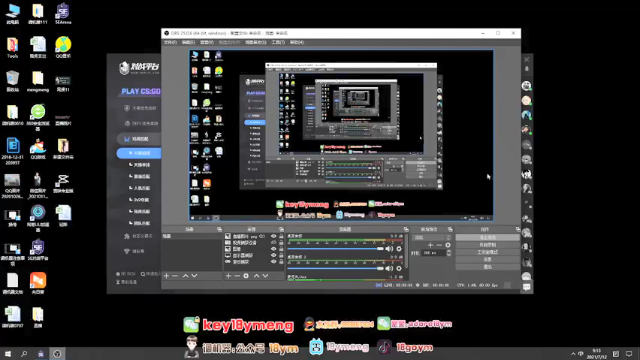
Task: Toggle visibility of the display capture source
Action: coord(273,255)
